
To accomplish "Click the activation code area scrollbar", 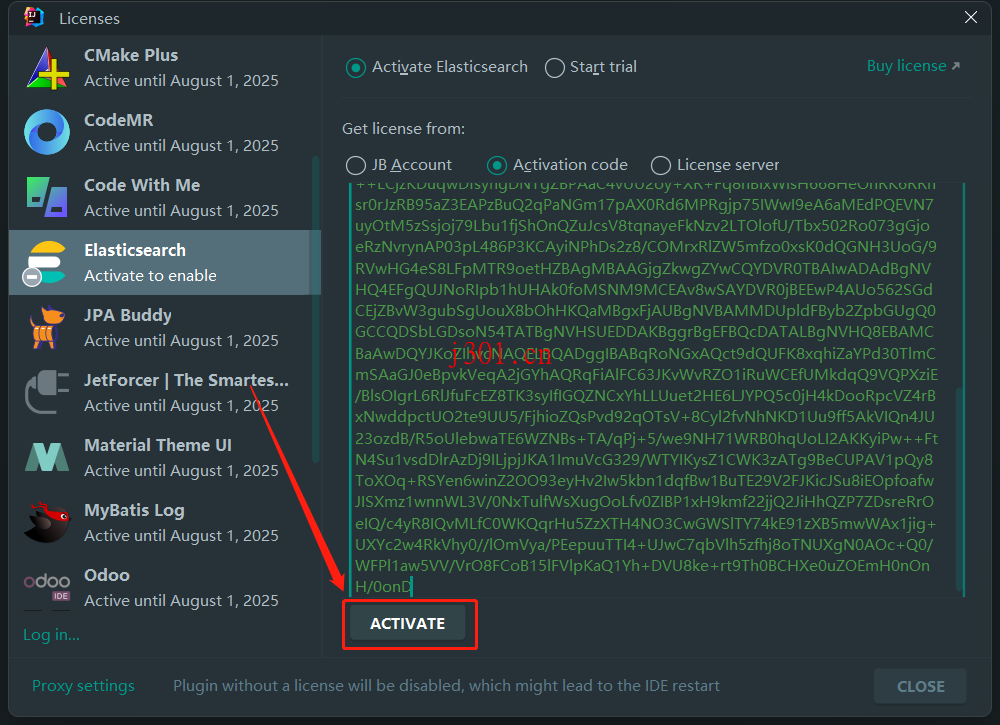I will 959,488.
